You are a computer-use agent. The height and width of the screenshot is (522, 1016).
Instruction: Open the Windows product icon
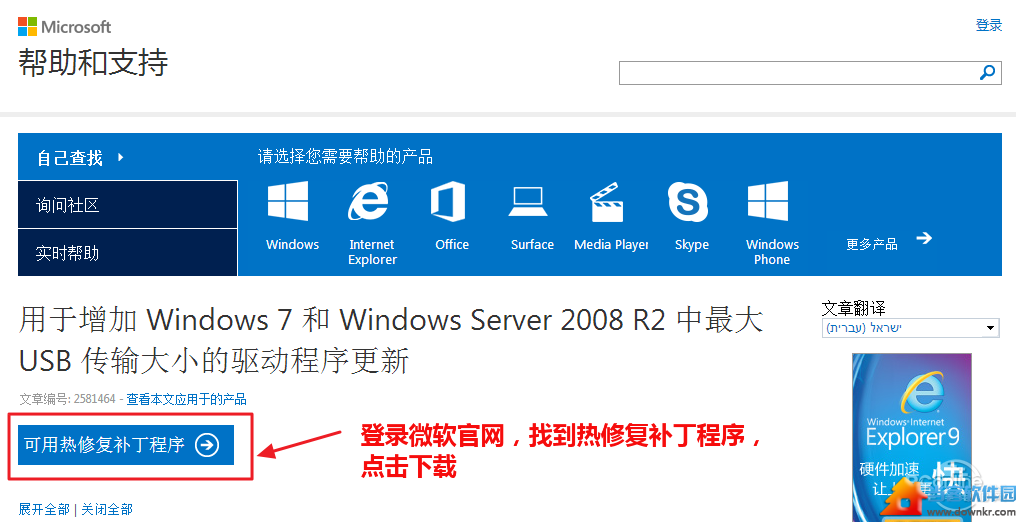[288, 201]
